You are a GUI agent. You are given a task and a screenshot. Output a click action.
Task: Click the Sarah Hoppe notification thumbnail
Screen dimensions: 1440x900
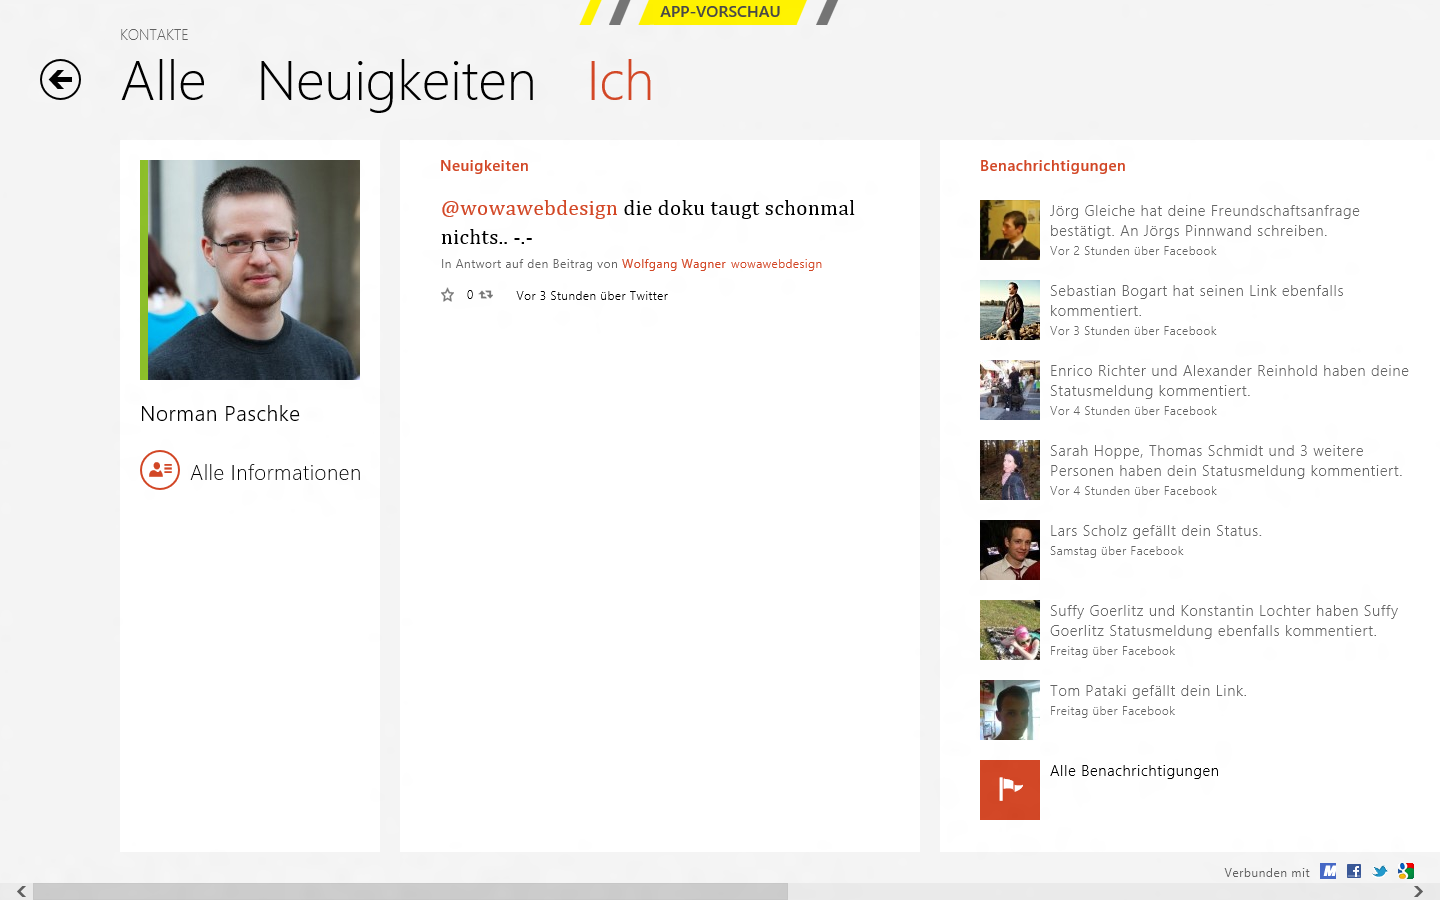pos(1010,470)
